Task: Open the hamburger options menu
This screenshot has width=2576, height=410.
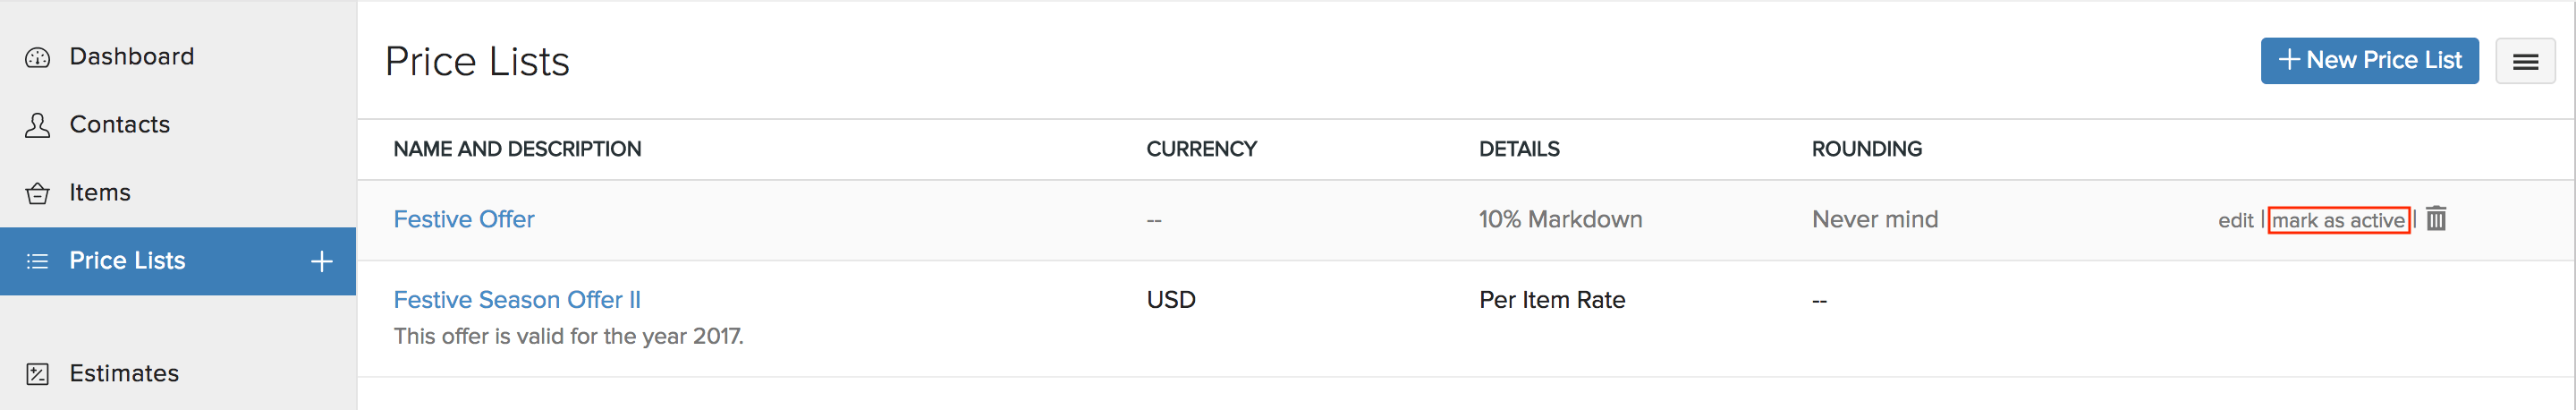Action: [x=2525, y=62]
